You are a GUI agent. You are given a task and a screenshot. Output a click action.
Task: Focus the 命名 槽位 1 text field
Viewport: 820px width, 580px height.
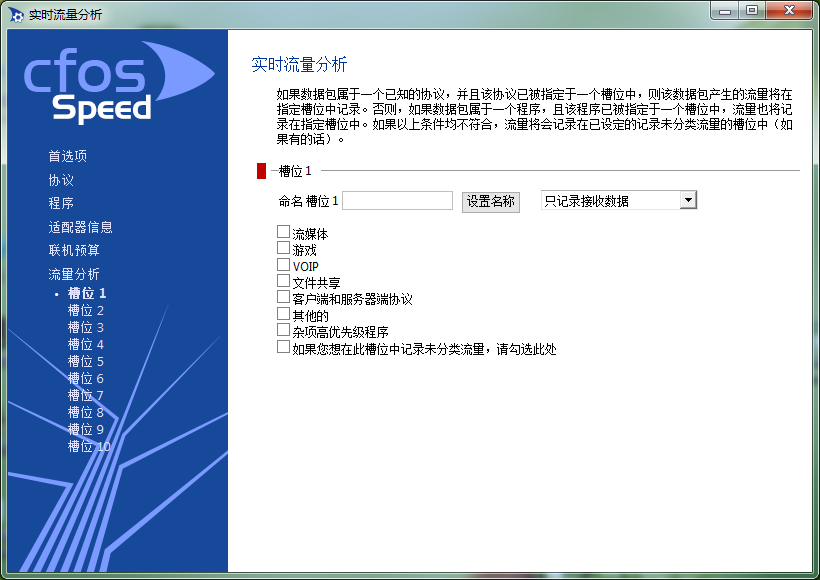point(397,201)
